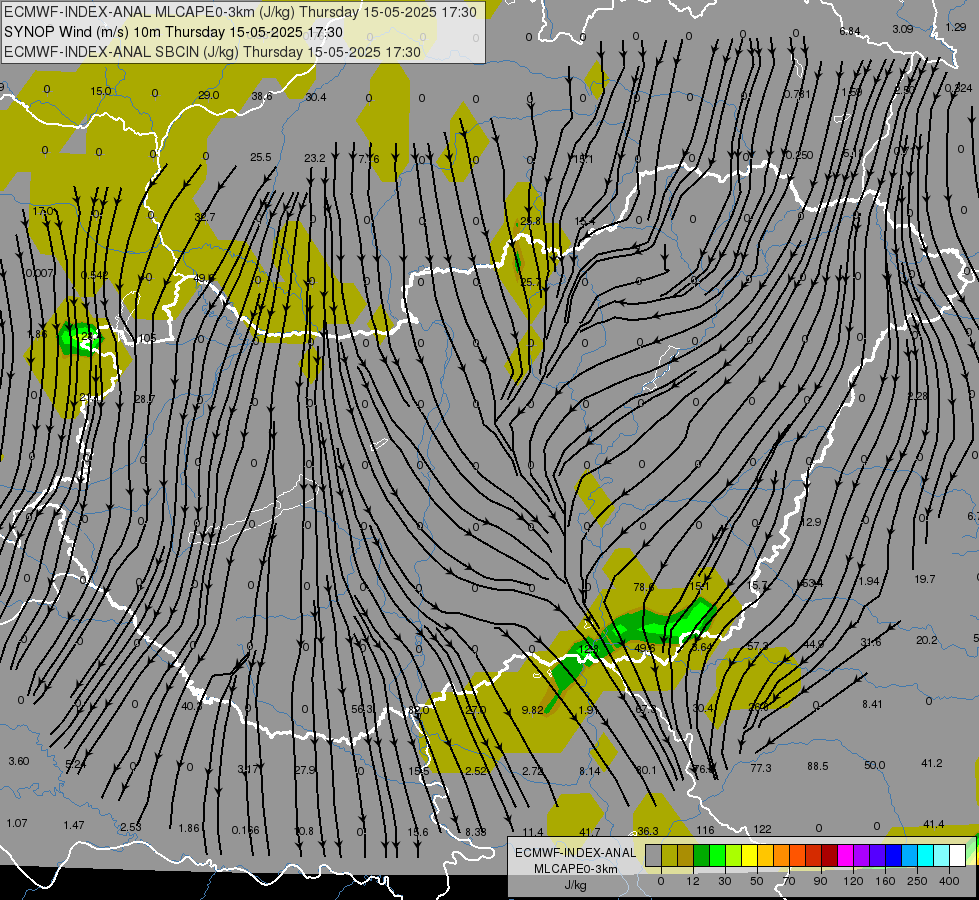
Task: Click the pure yellow legend swatch
Action: (749, 854)
